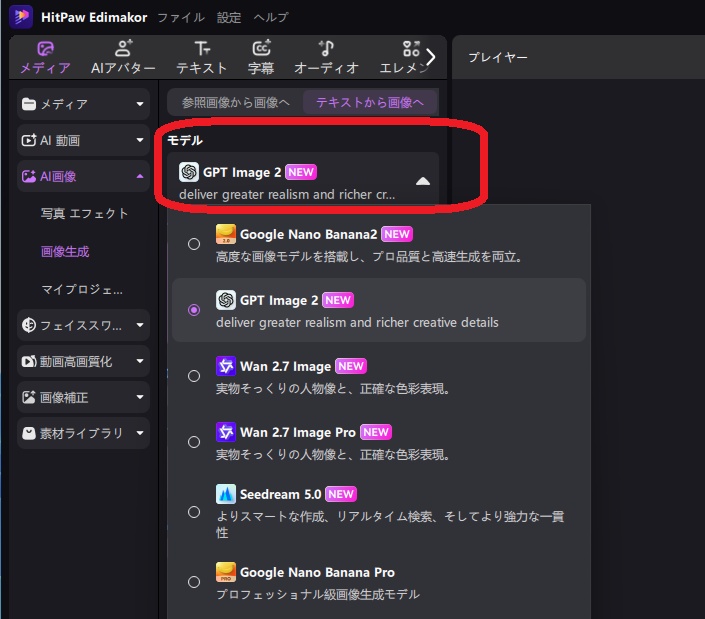Collapse the モデル GPT Image 2 dropdown
Screen dimensions: 705x619
coord(423,181)
